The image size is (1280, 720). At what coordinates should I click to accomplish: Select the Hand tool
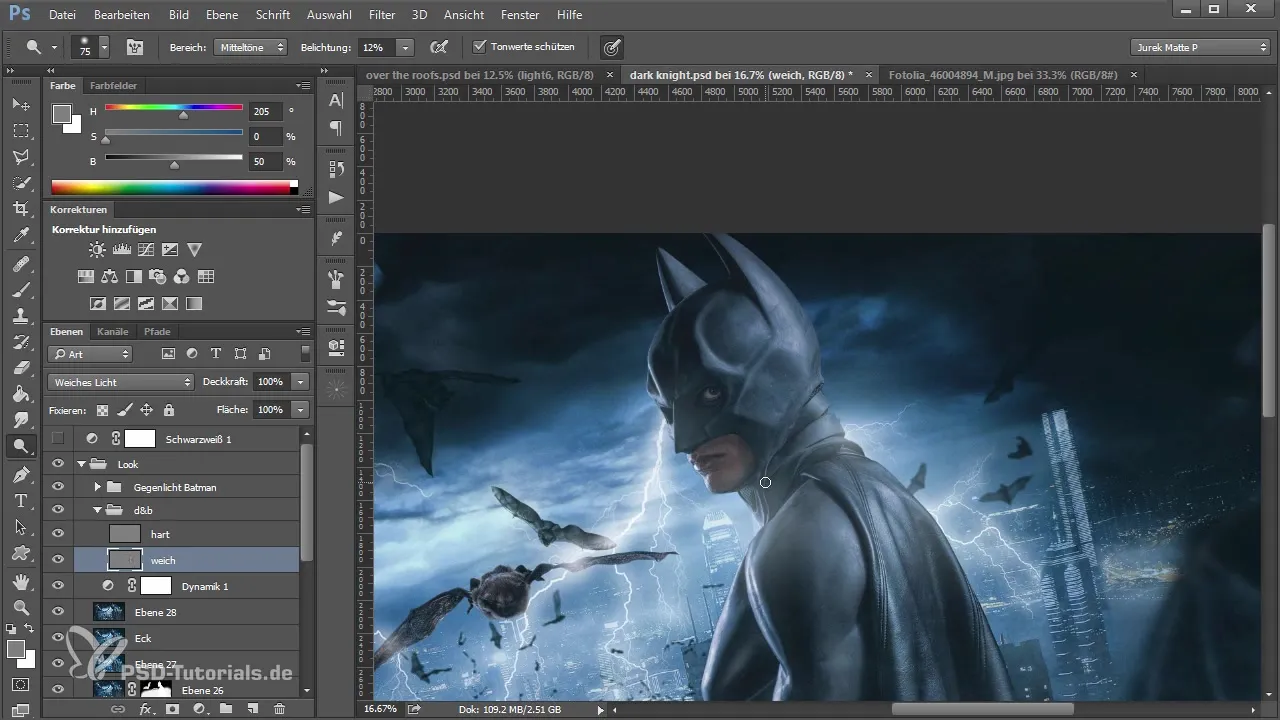click(20, 581)
